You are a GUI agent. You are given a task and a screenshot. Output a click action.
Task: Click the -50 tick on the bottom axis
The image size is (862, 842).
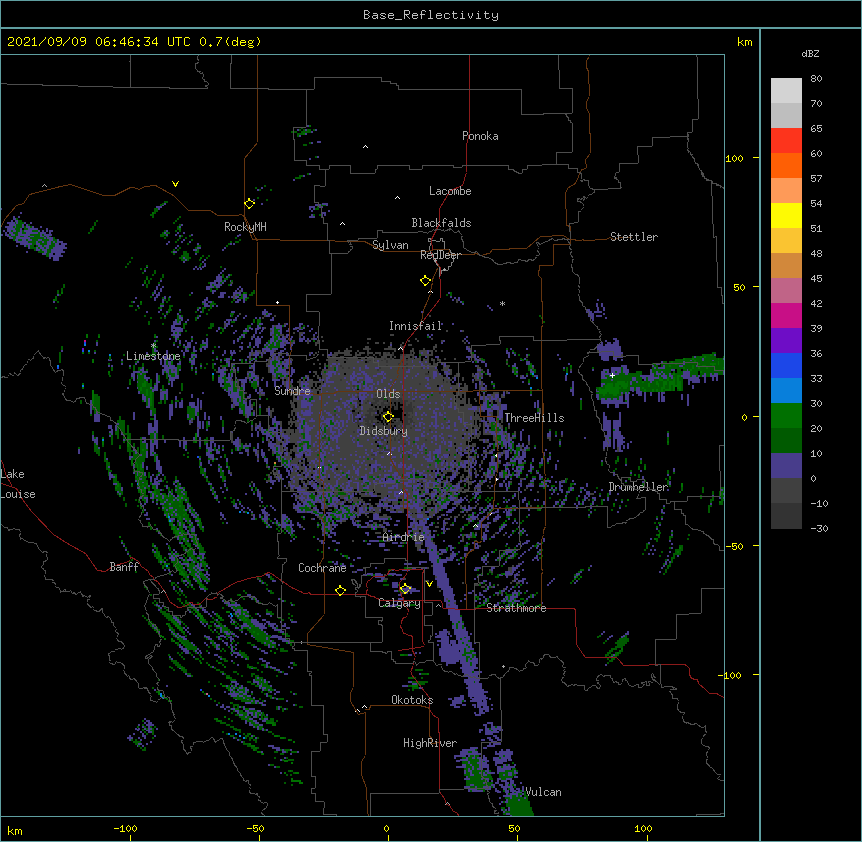pos(255,828)
